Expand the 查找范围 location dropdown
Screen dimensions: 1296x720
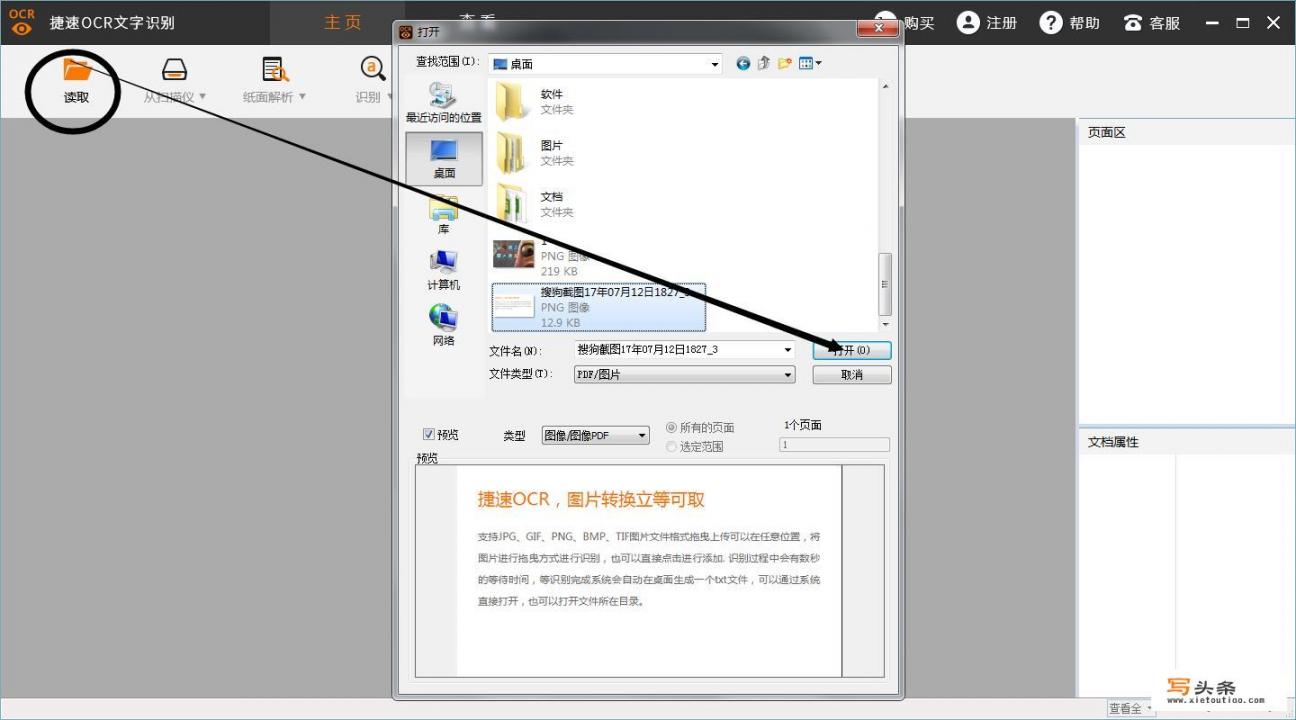point(714,64)
